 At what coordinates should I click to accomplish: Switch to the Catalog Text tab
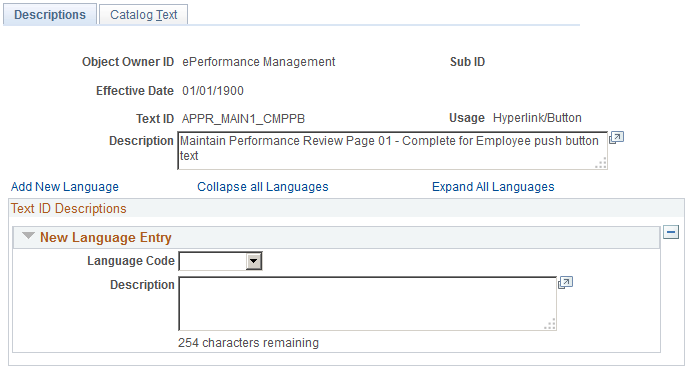143,15
